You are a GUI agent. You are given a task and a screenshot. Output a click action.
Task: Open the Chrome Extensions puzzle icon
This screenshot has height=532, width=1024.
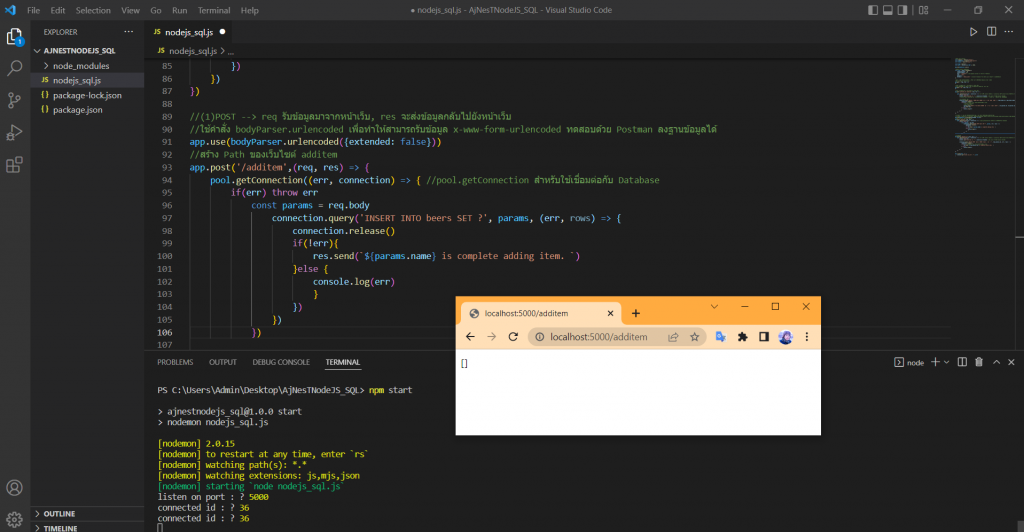point(743,337)
